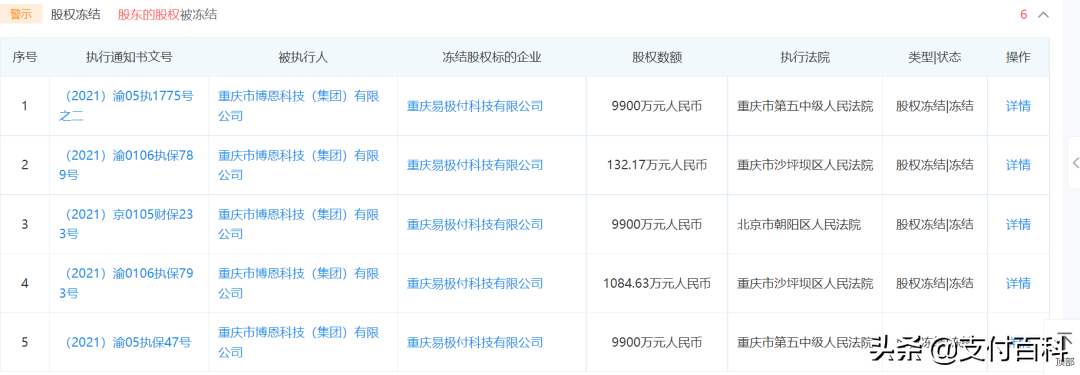Open 重庆易极付科技有限公司 in row 5
The image size is (1080, 375).
[x=475, y=342]
